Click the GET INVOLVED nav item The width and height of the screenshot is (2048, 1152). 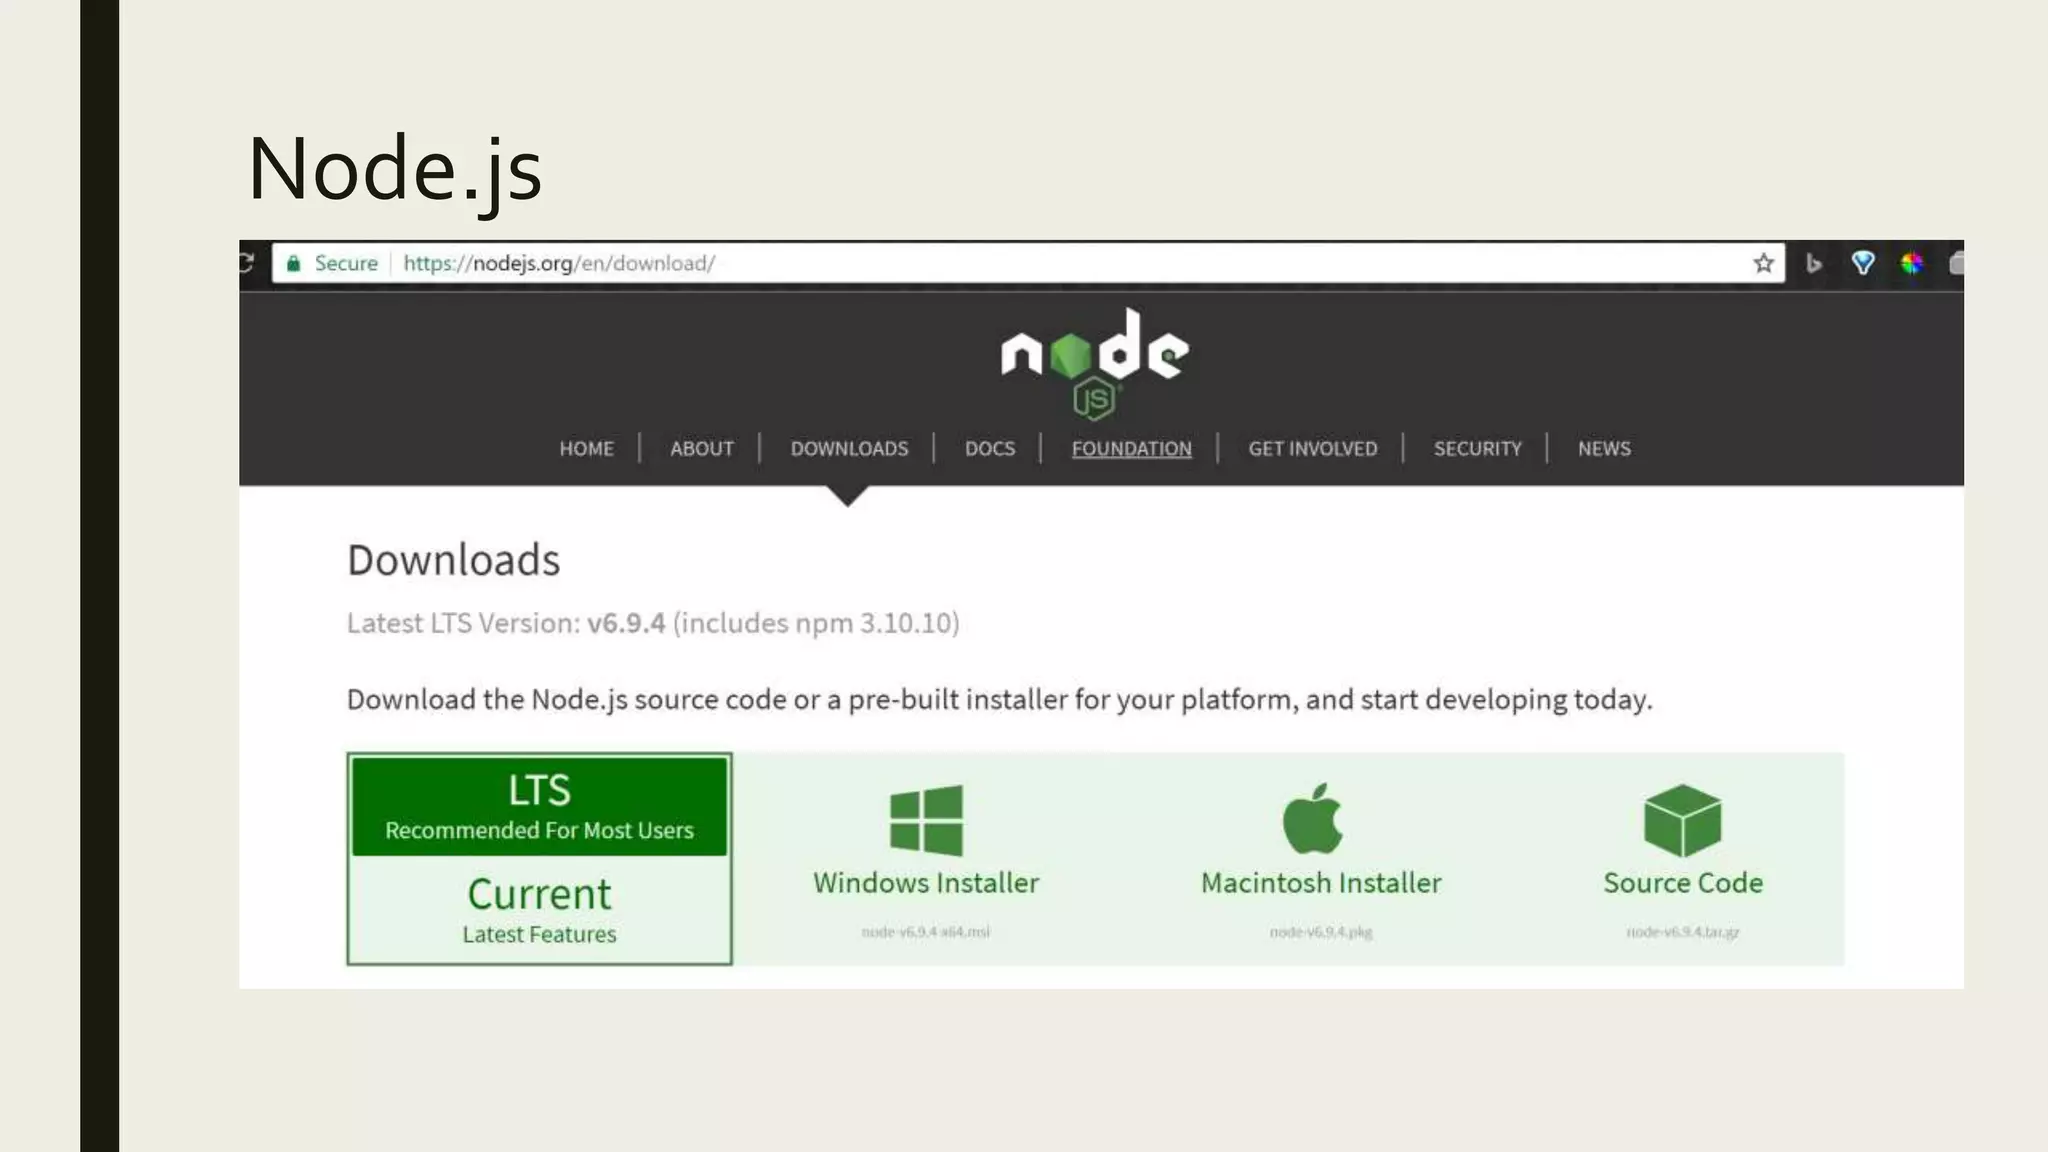1312,449
